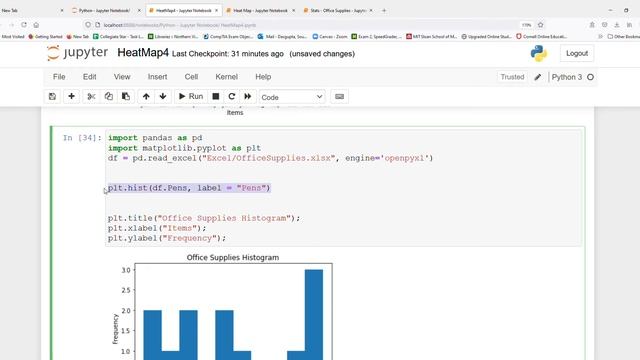Viewport: 640px width, 360px height.
Task: Open the Help menu
Action: [x=263, y=77]
